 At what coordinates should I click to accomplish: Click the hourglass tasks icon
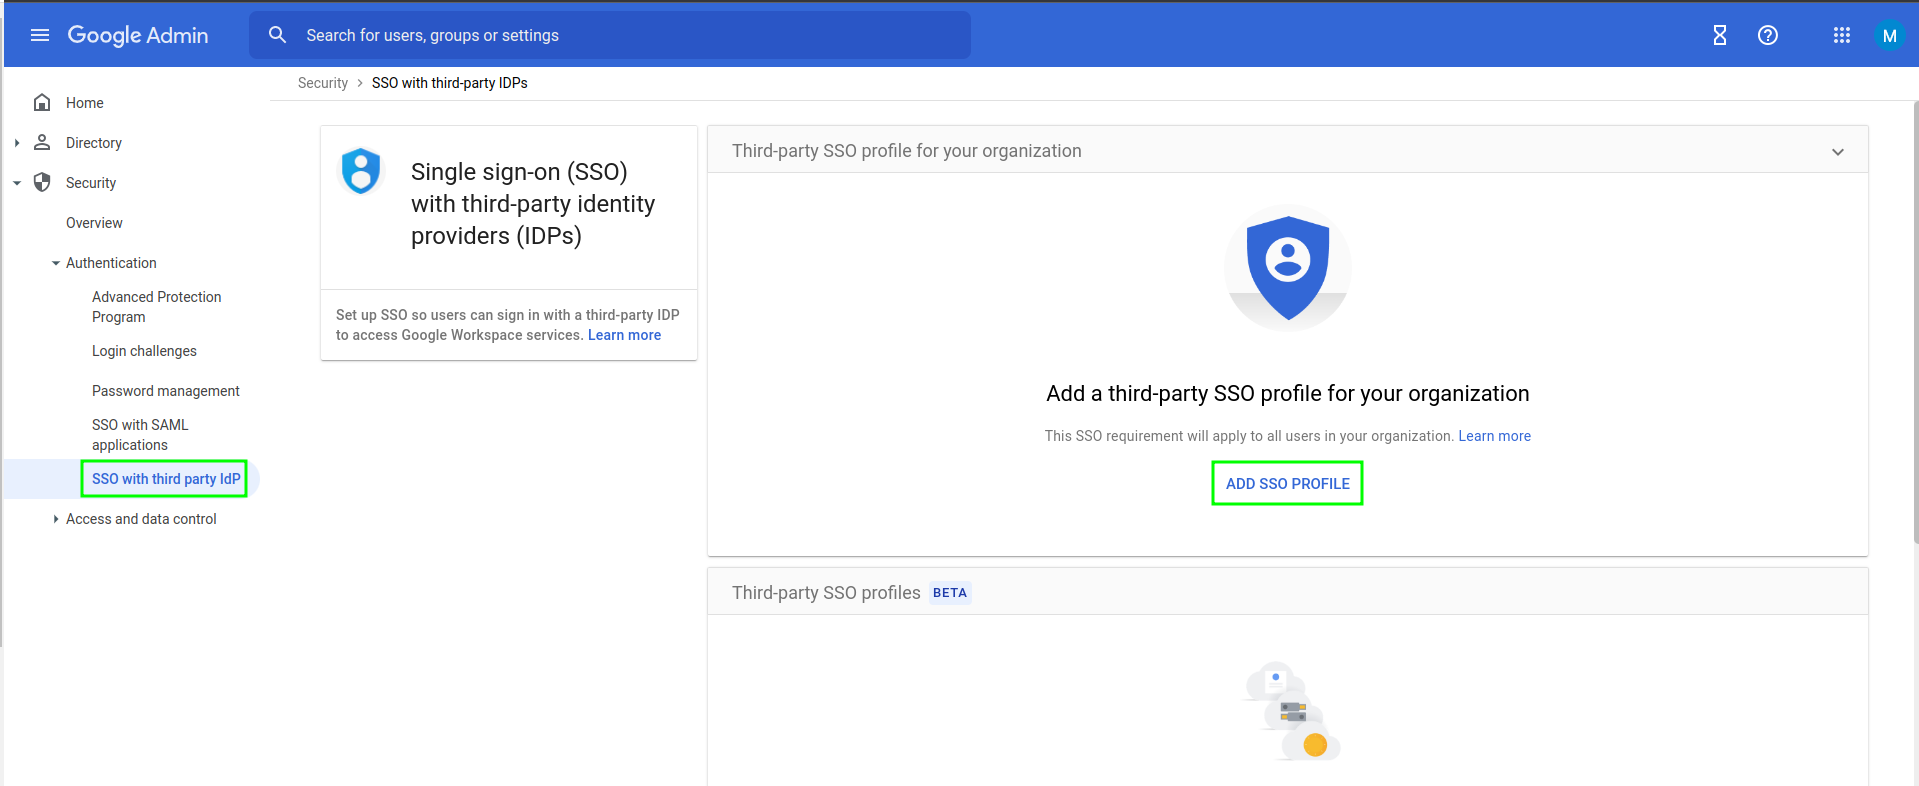tap(1719, 35)
